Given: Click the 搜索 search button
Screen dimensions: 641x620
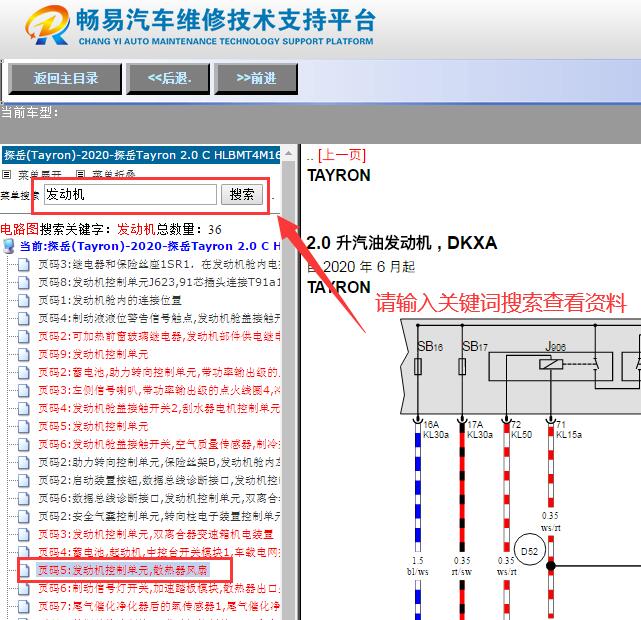Looking at the screenshot, I should [242, 195].
